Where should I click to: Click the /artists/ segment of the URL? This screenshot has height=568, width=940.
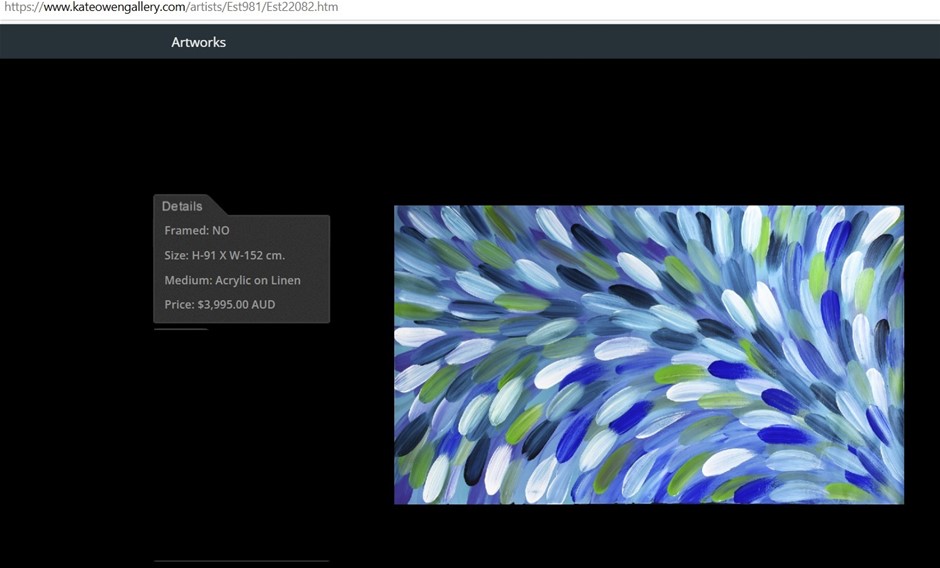206,7
